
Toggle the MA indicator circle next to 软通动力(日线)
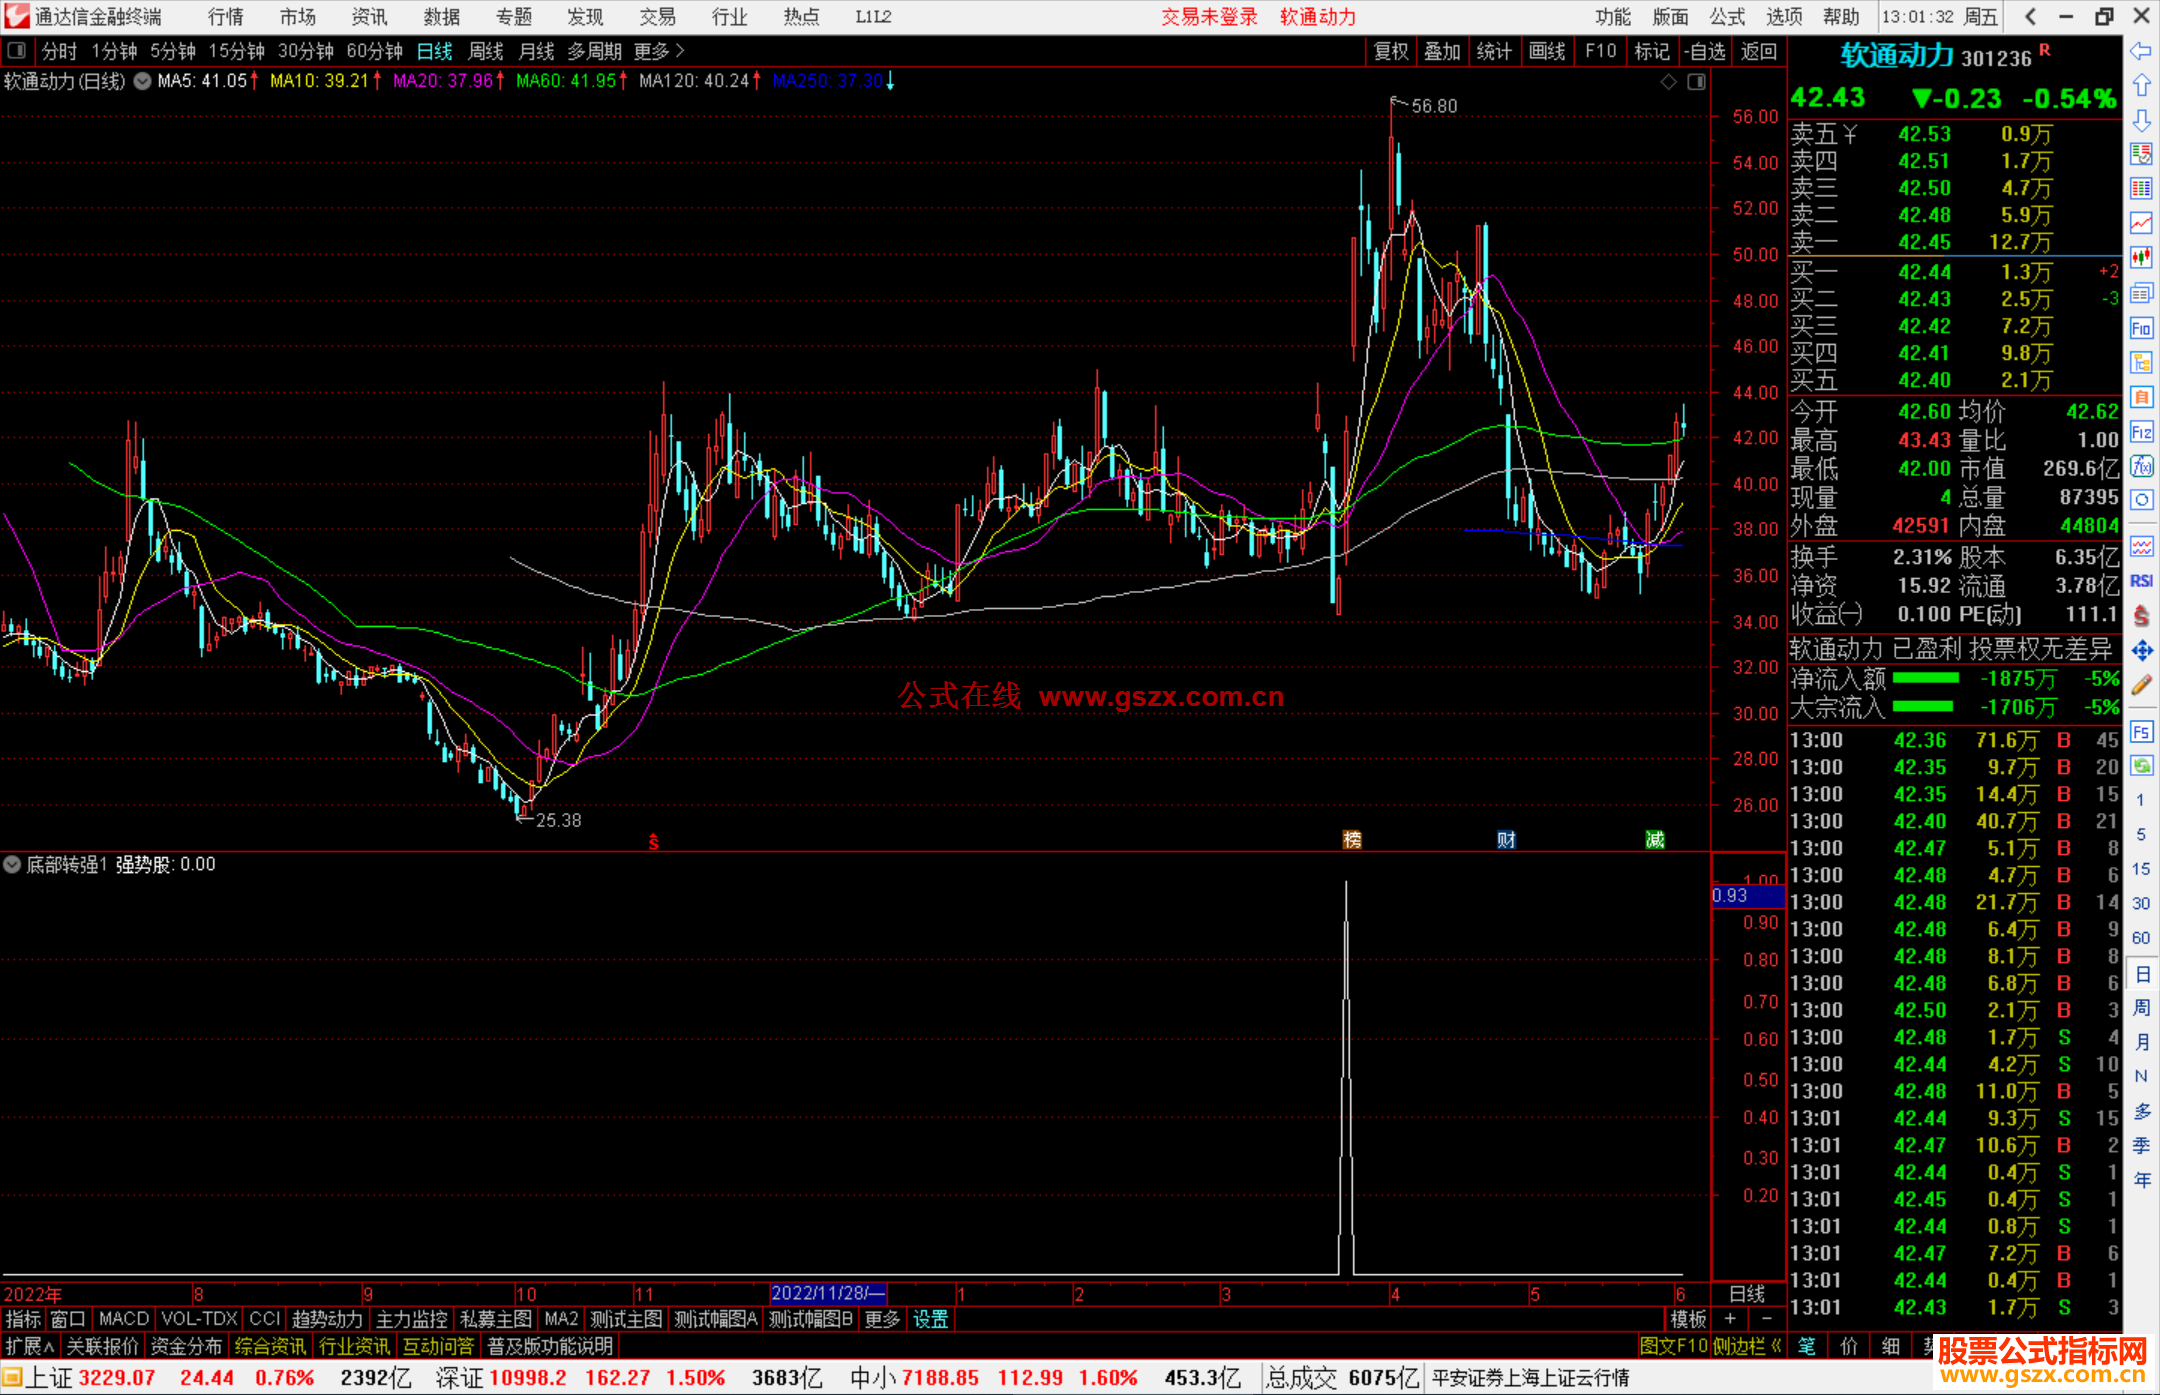point(142,81)
